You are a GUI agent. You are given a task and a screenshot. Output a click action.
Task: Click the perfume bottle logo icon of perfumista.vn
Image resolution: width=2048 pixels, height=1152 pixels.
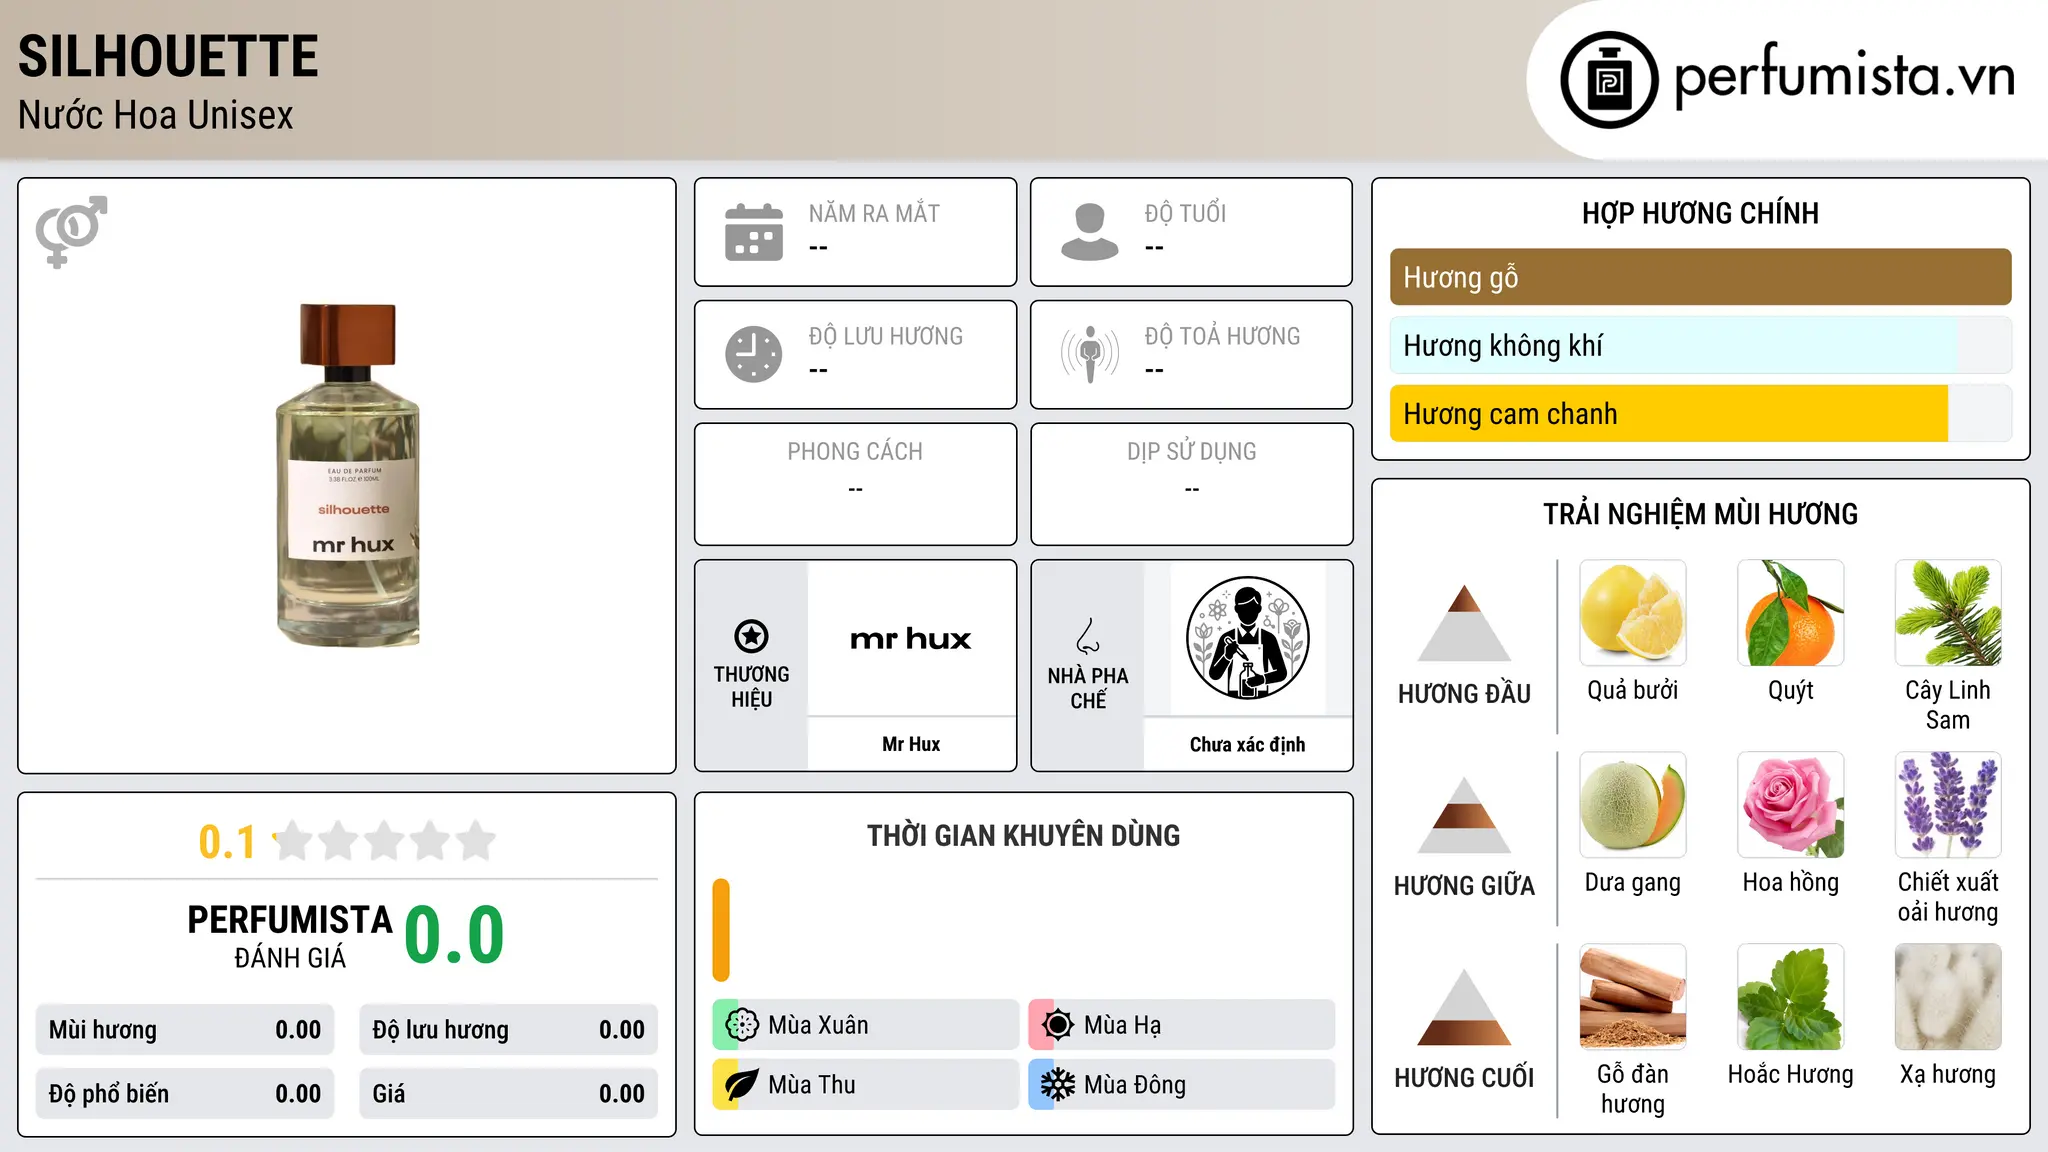coord(1609,80)
